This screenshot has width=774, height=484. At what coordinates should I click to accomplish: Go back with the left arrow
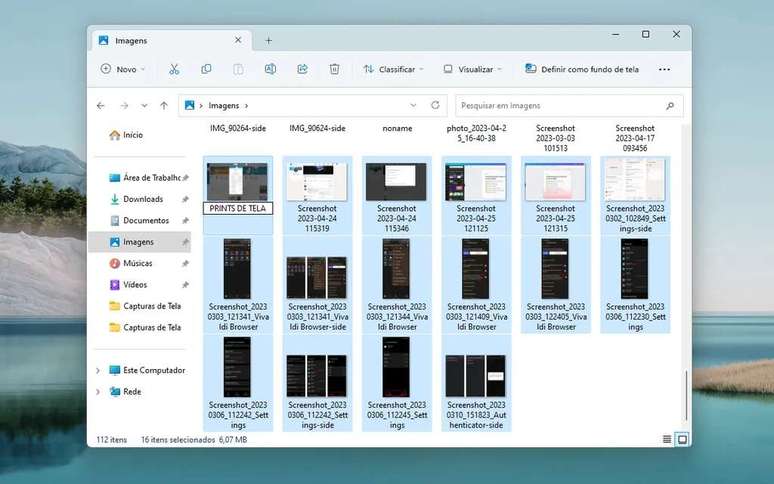(101, 106)
